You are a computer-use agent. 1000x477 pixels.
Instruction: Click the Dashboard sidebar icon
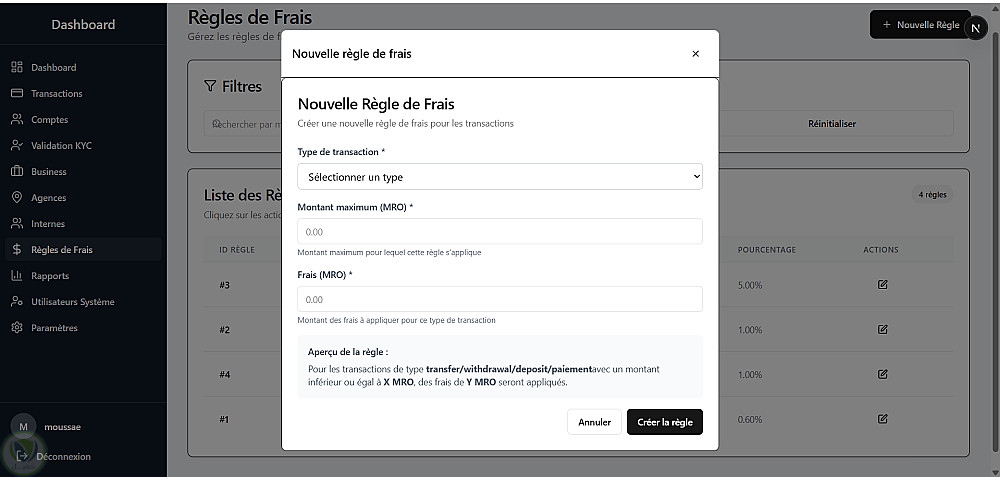click(17, 68)
